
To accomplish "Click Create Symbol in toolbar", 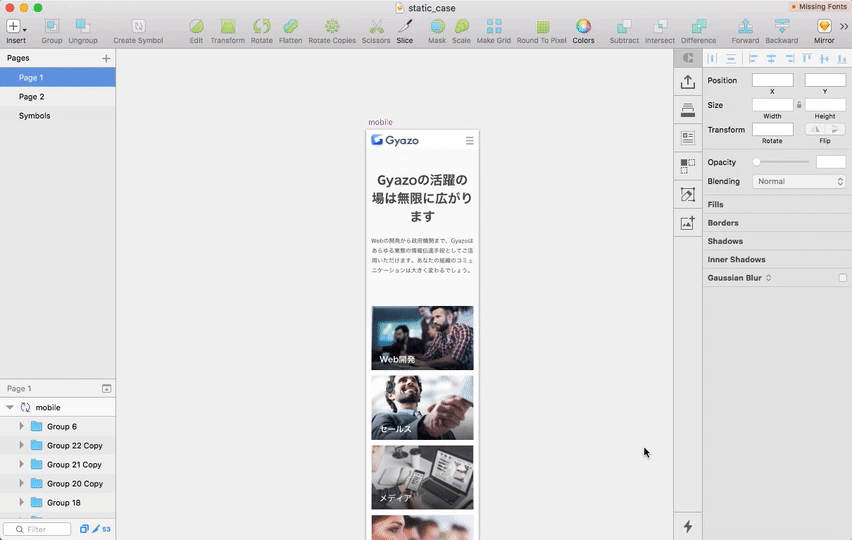I will coord(138,32).
